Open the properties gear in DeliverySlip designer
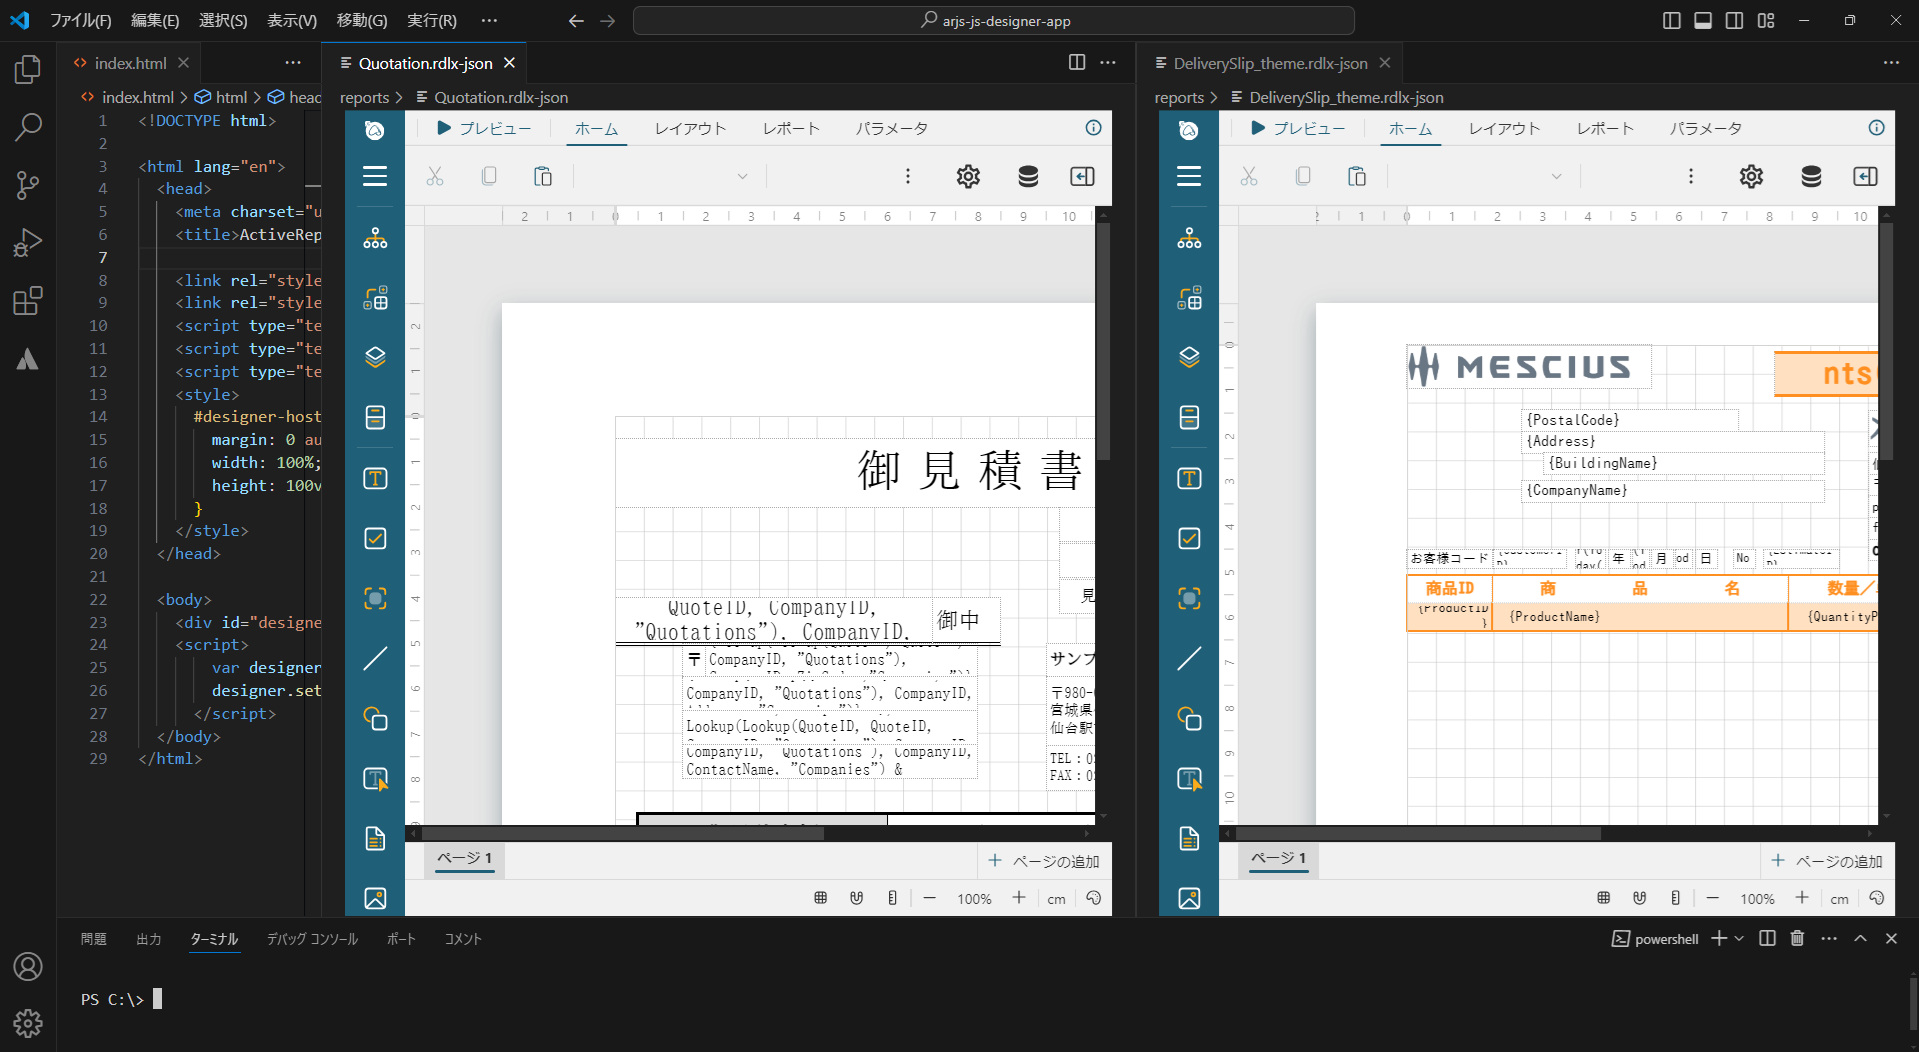 1751,176
